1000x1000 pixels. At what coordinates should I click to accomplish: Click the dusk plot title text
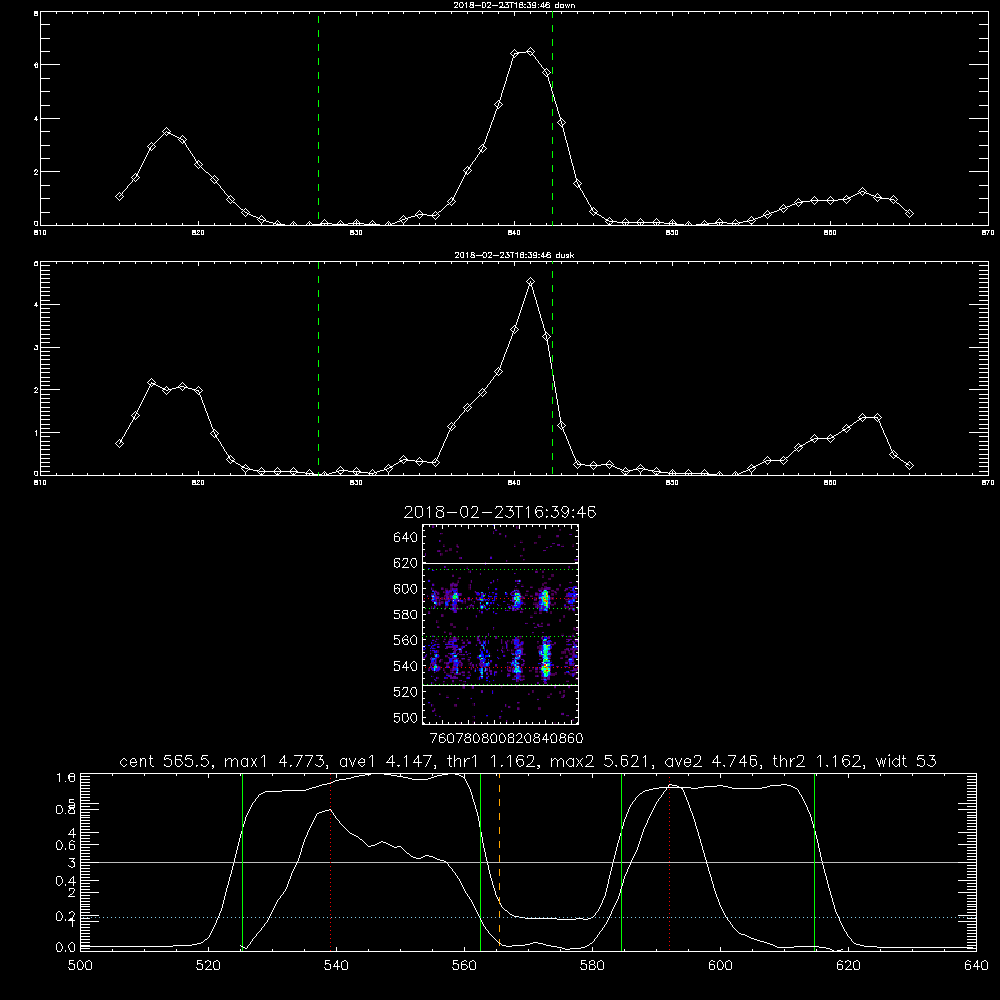point(514,255)
